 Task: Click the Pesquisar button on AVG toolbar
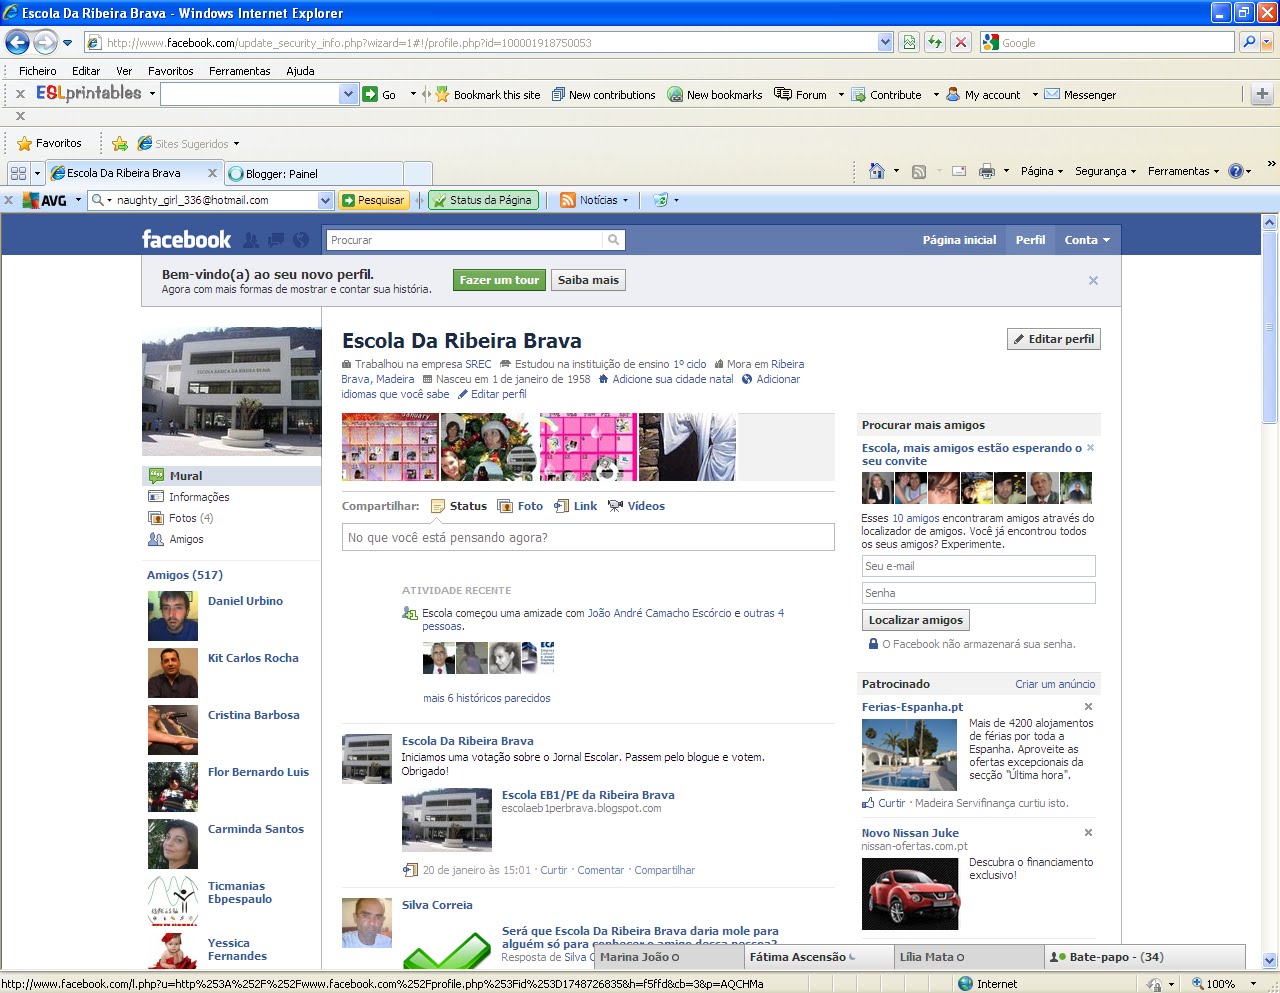pos(374,200)
